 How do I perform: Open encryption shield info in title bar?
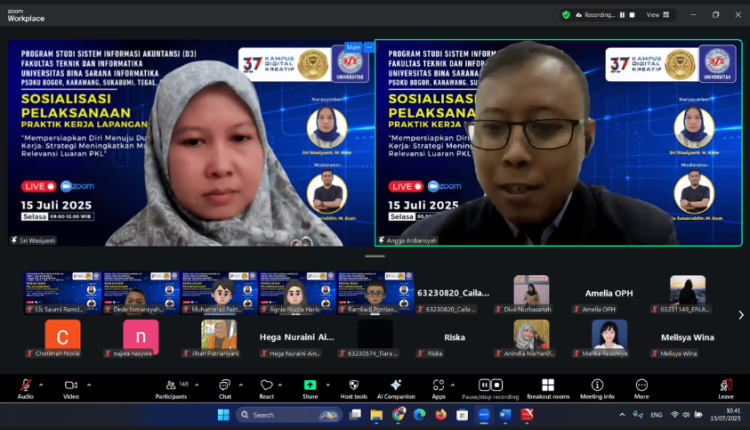(566, 15)
